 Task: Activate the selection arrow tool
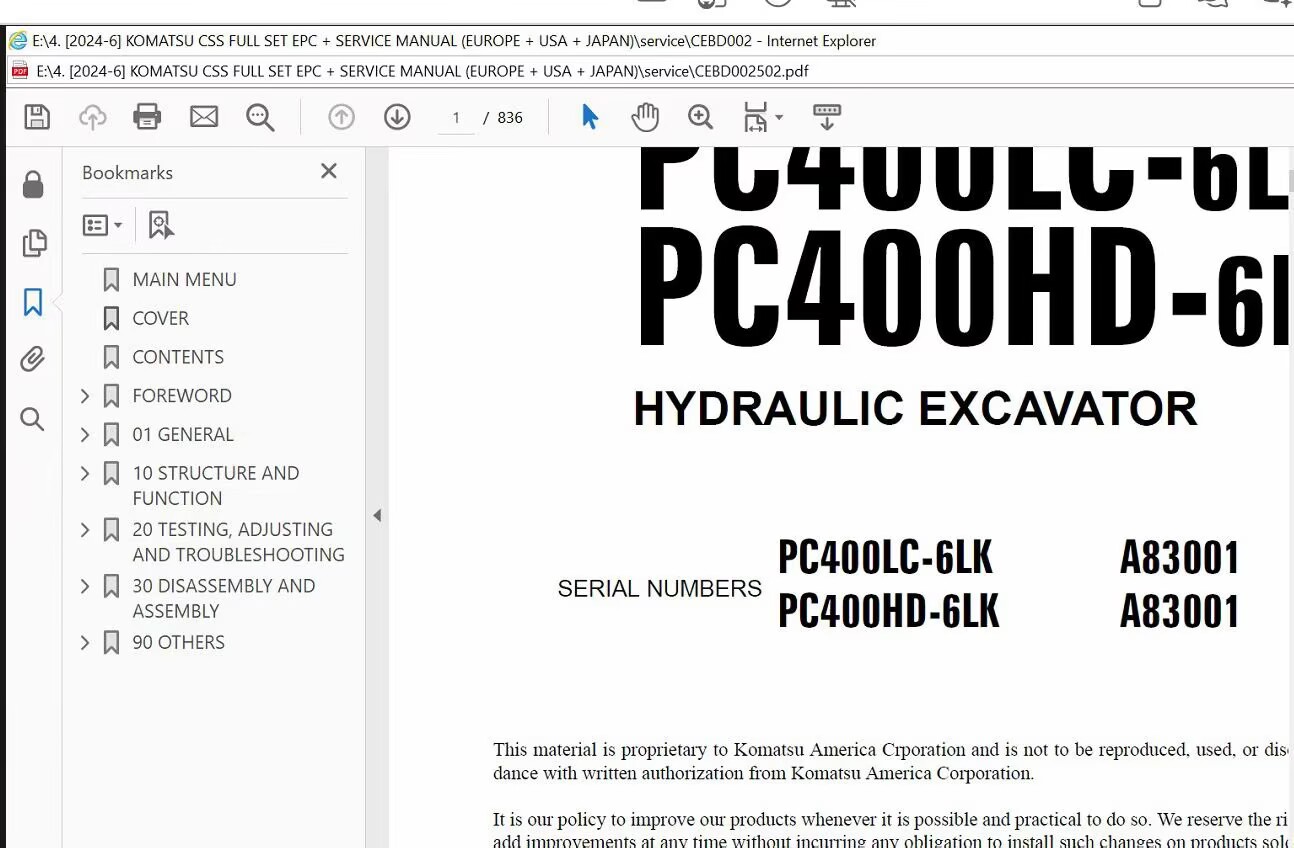tap(590, 117)
